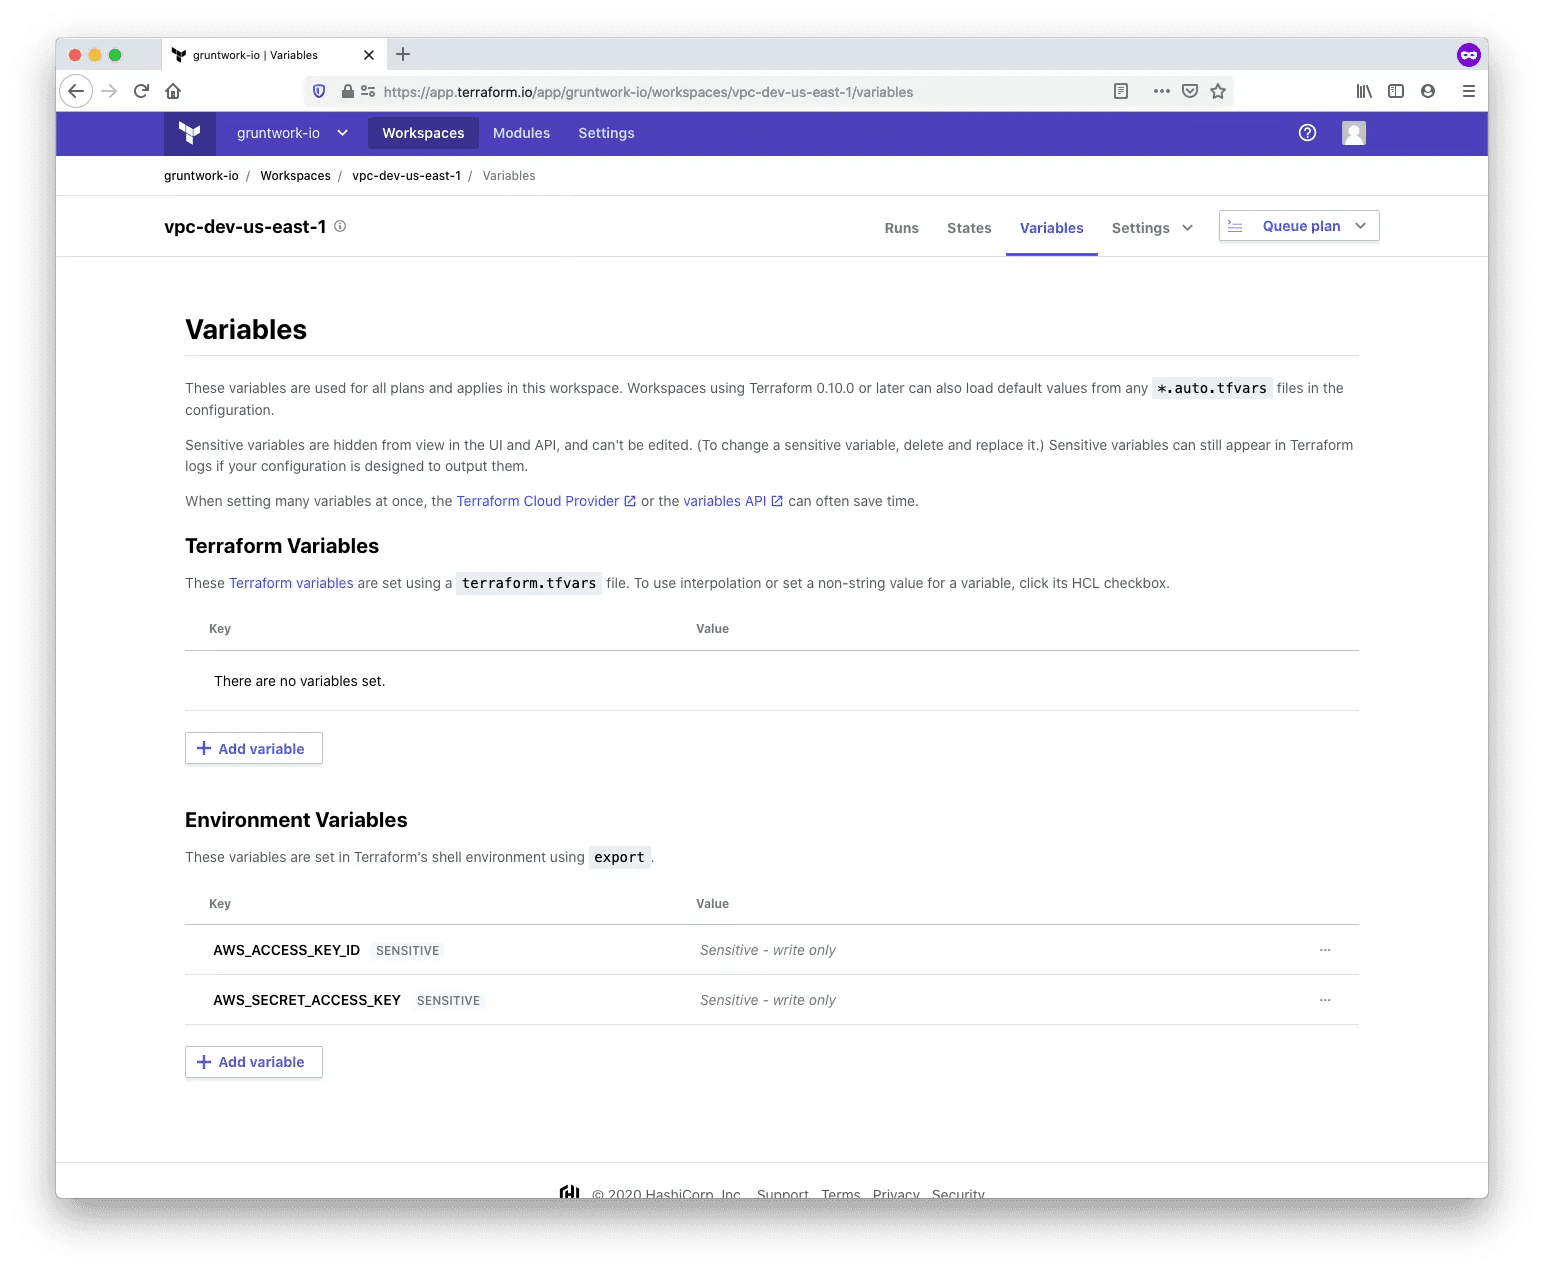Viewport: 1544px width, 1272px height.
Task: Add a Terraform variable
Action: tap(253, 748)
